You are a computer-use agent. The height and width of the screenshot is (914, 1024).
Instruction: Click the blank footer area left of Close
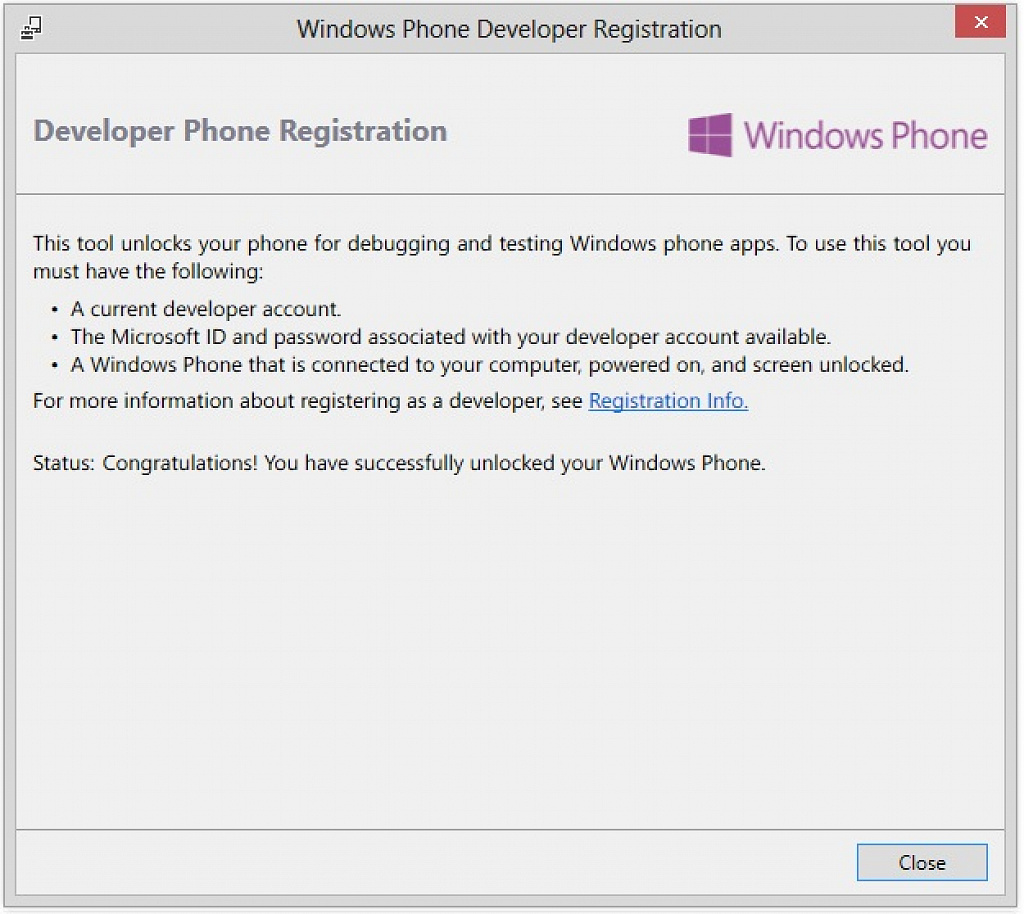431,862
